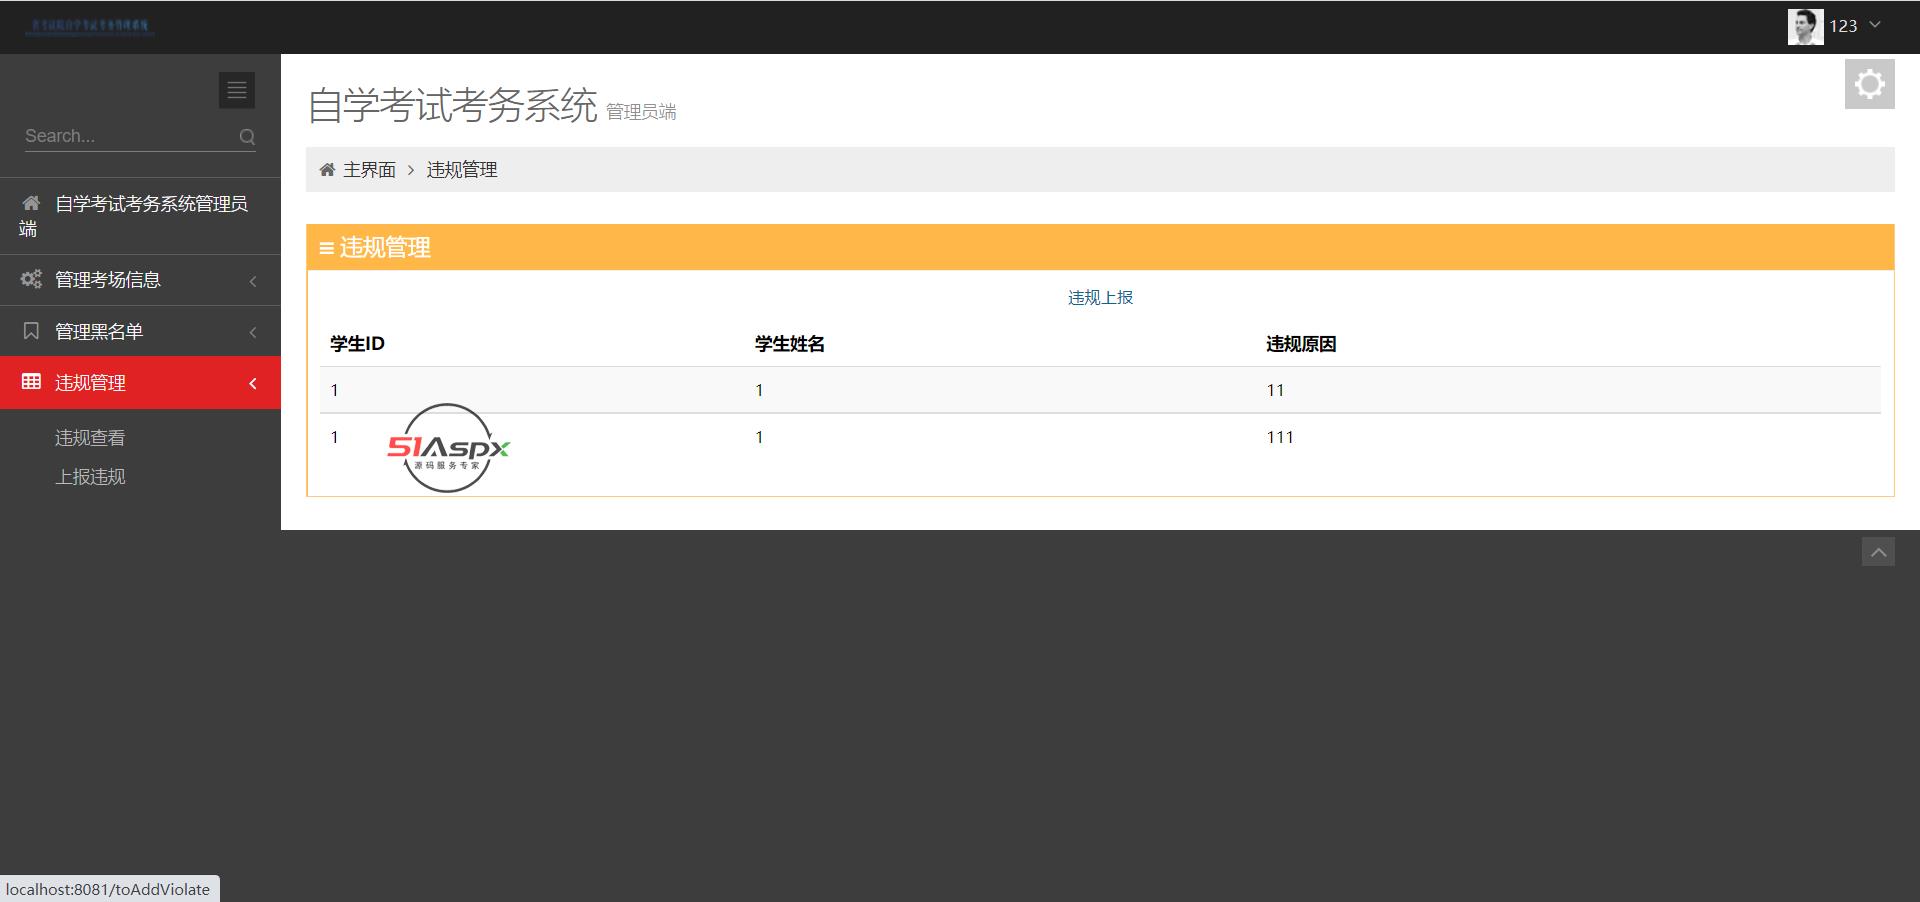1920x902 pixels.
Task: Click the 违规管理 panel title
Action: click(385, 248)
